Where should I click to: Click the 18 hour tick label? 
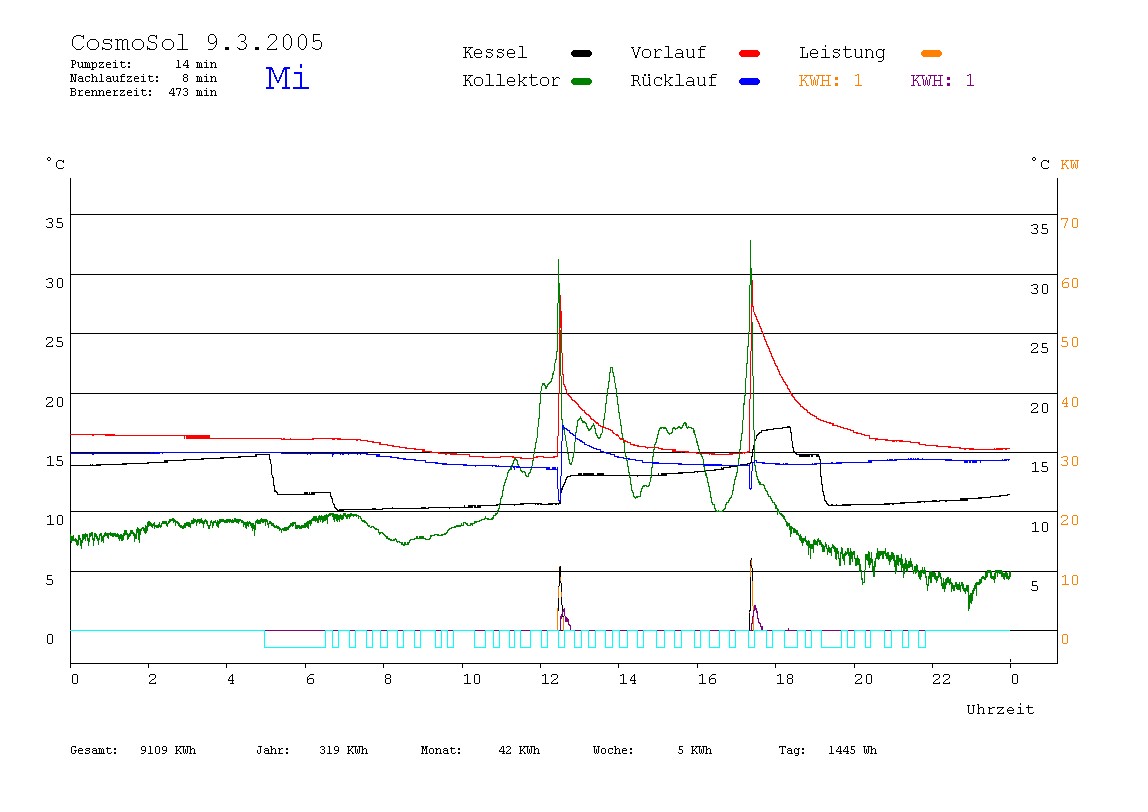pos(785,679)
